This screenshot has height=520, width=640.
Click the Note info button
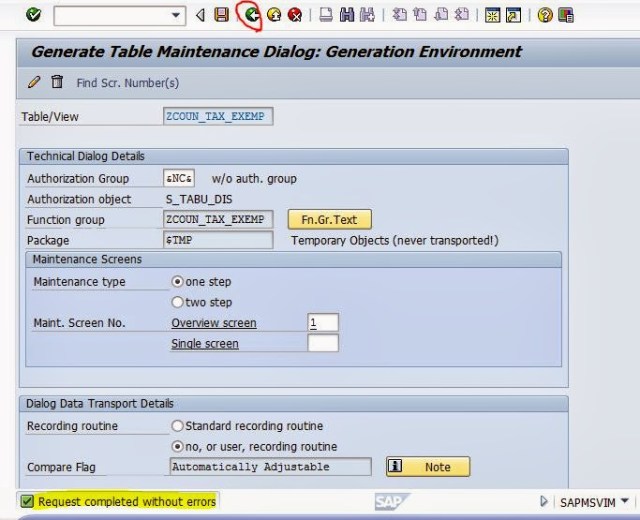tap(428, 467)
